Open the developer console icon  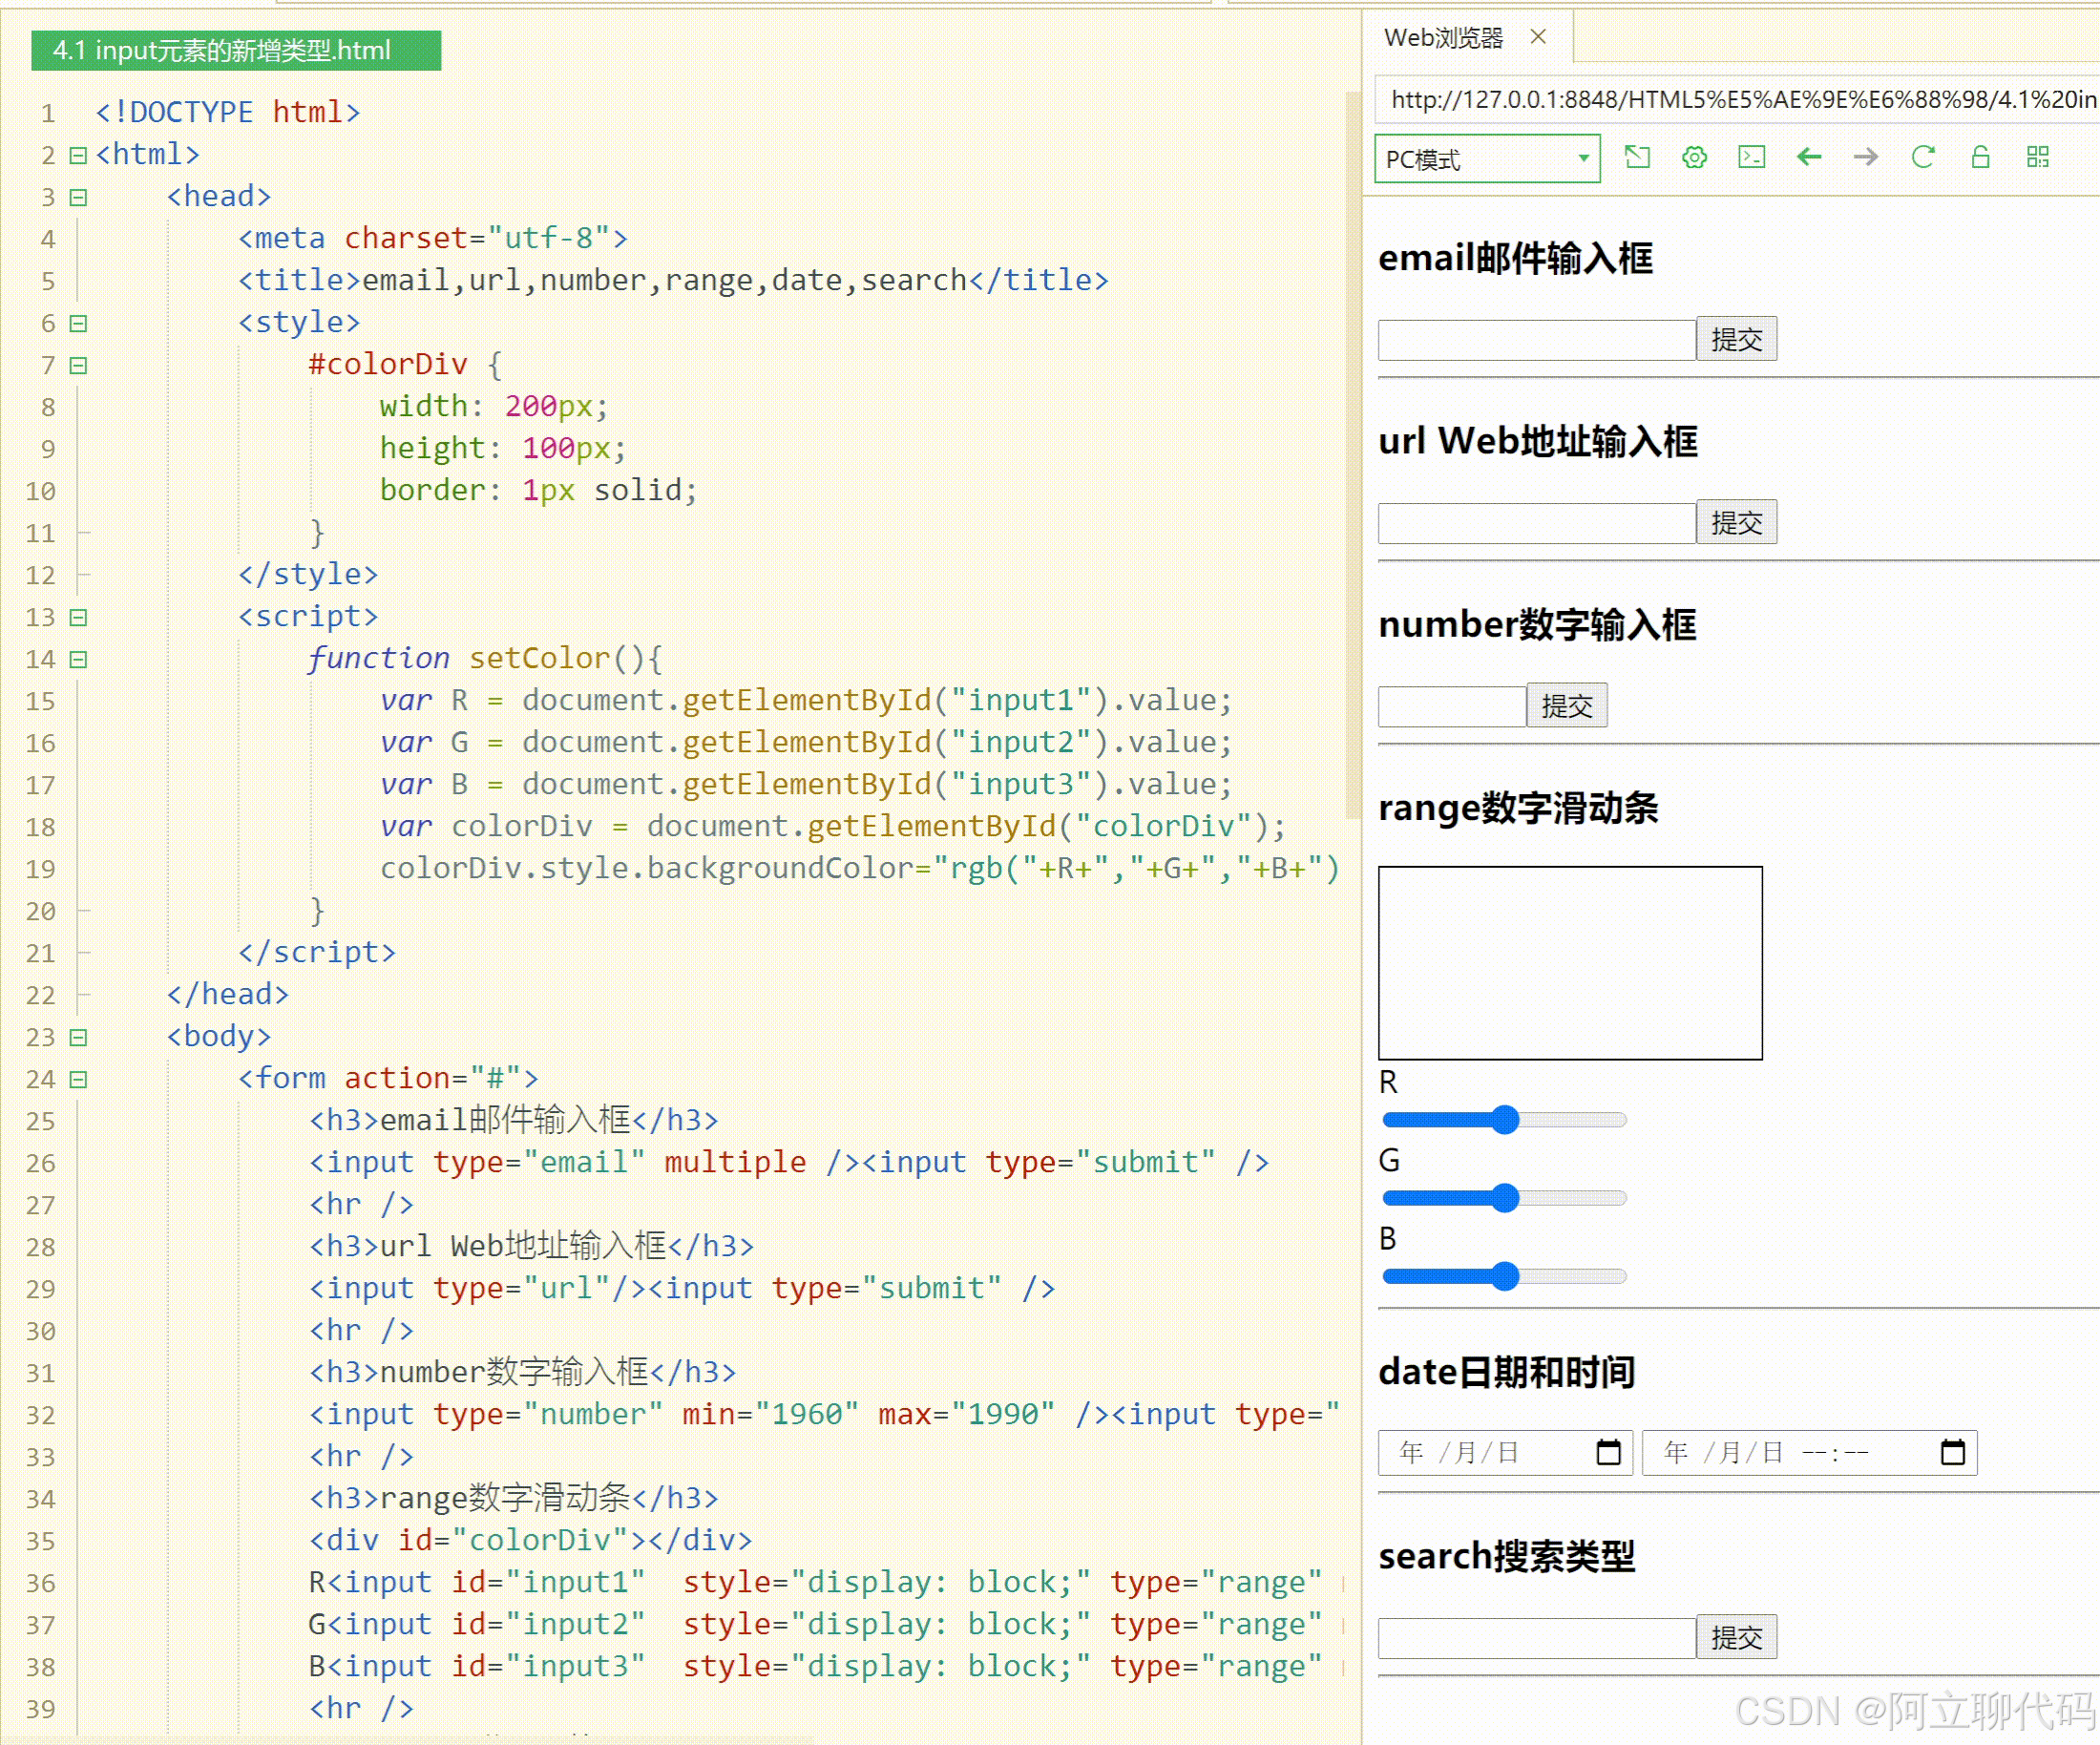1751,157
